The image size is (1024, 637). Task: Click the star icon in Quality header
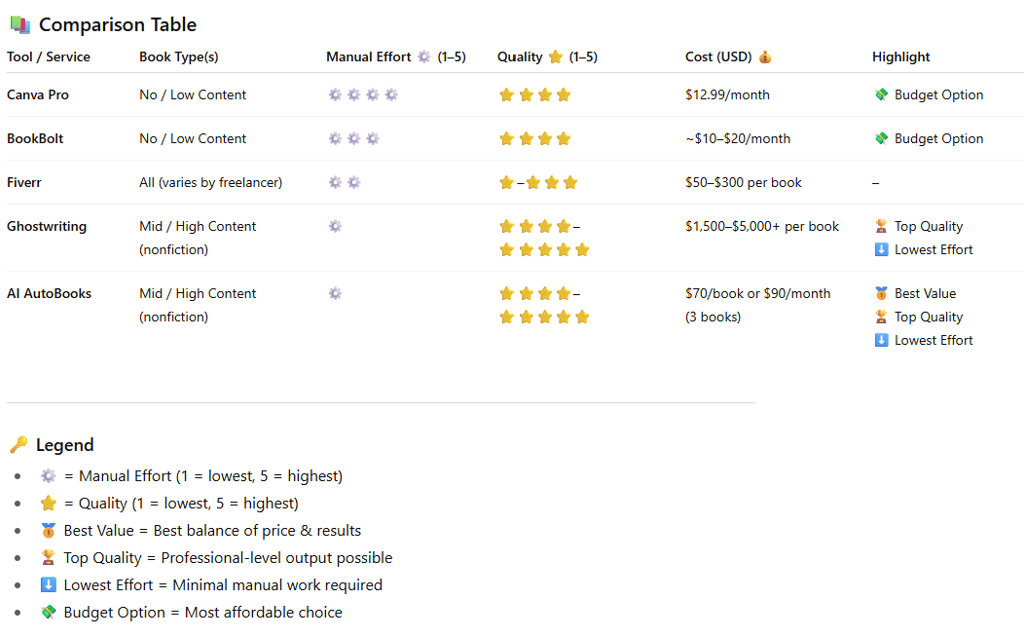click(555, 57)
